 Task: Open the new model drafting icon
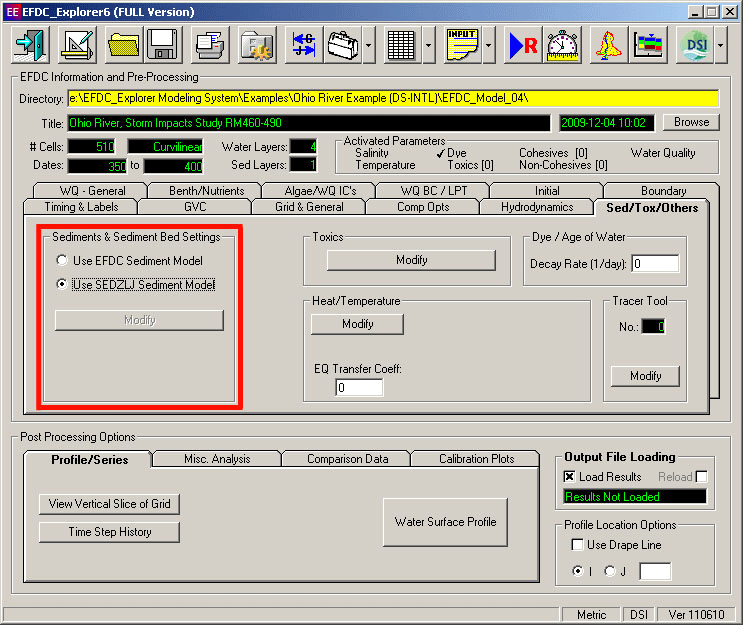coord(77,45)
